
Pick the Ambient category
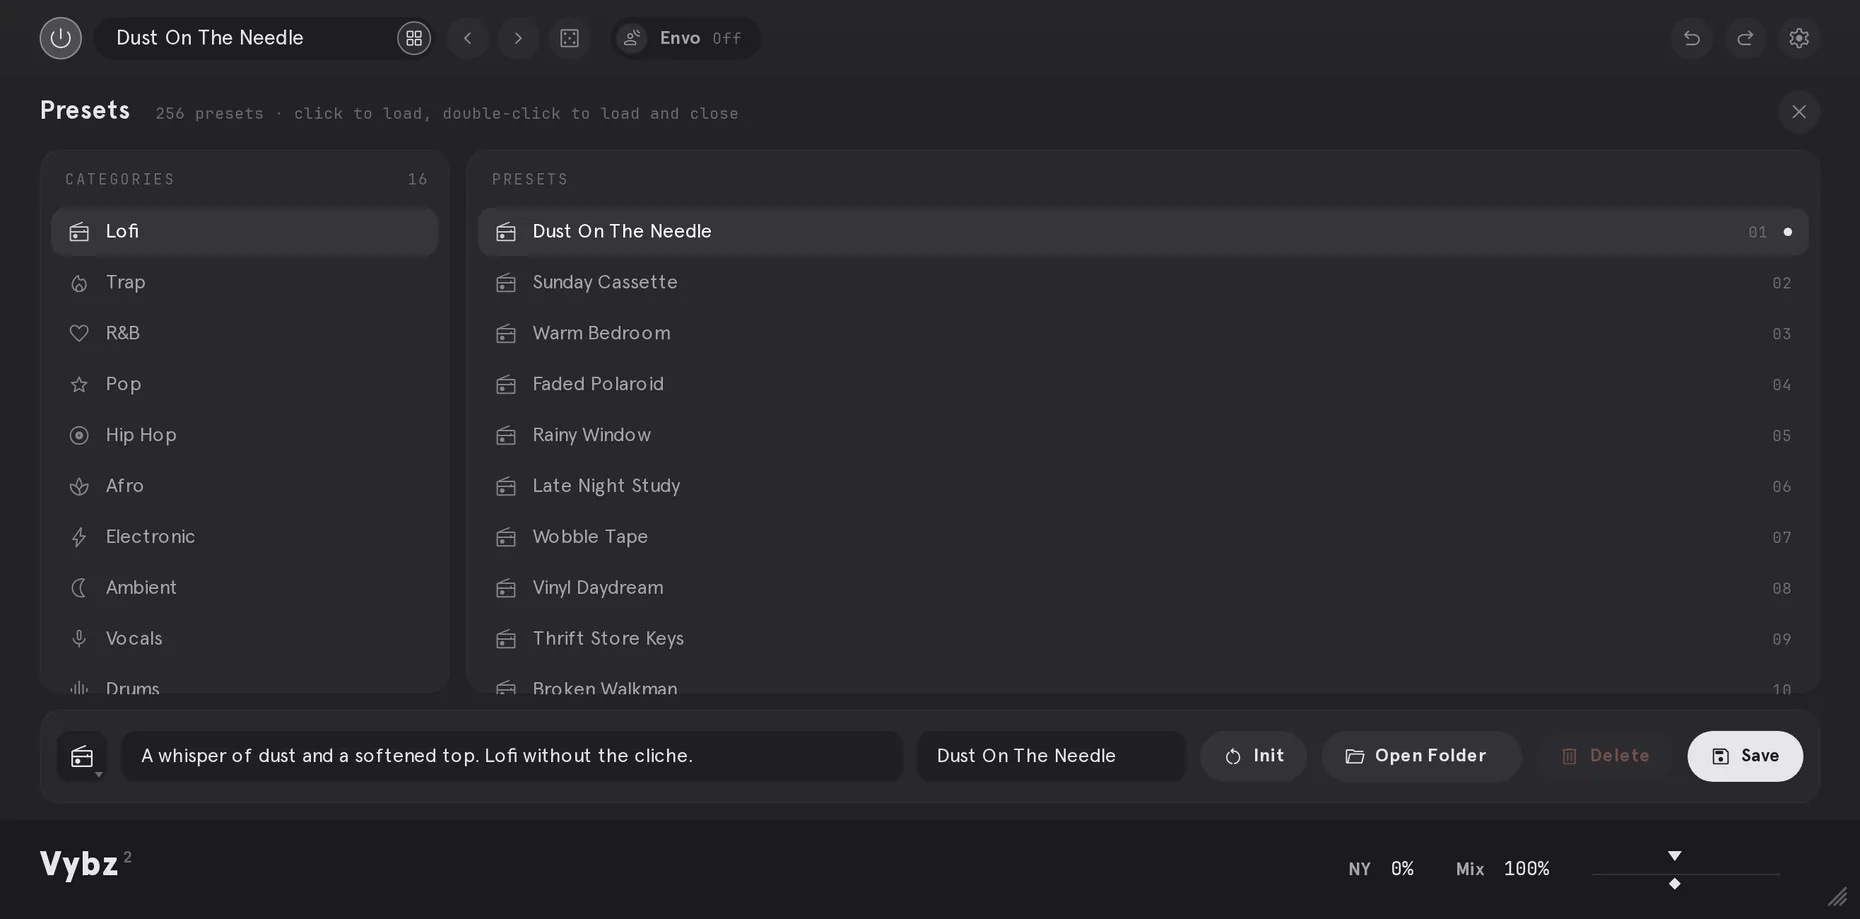tap(245, 588)
